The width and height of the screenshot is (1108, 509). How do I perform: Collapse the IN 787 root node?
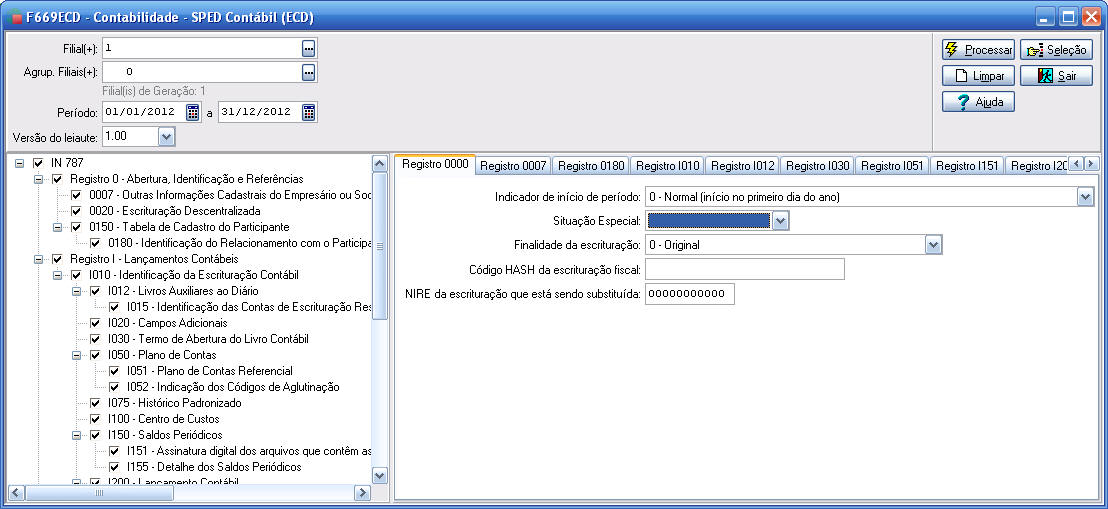(x=19, y=163)
